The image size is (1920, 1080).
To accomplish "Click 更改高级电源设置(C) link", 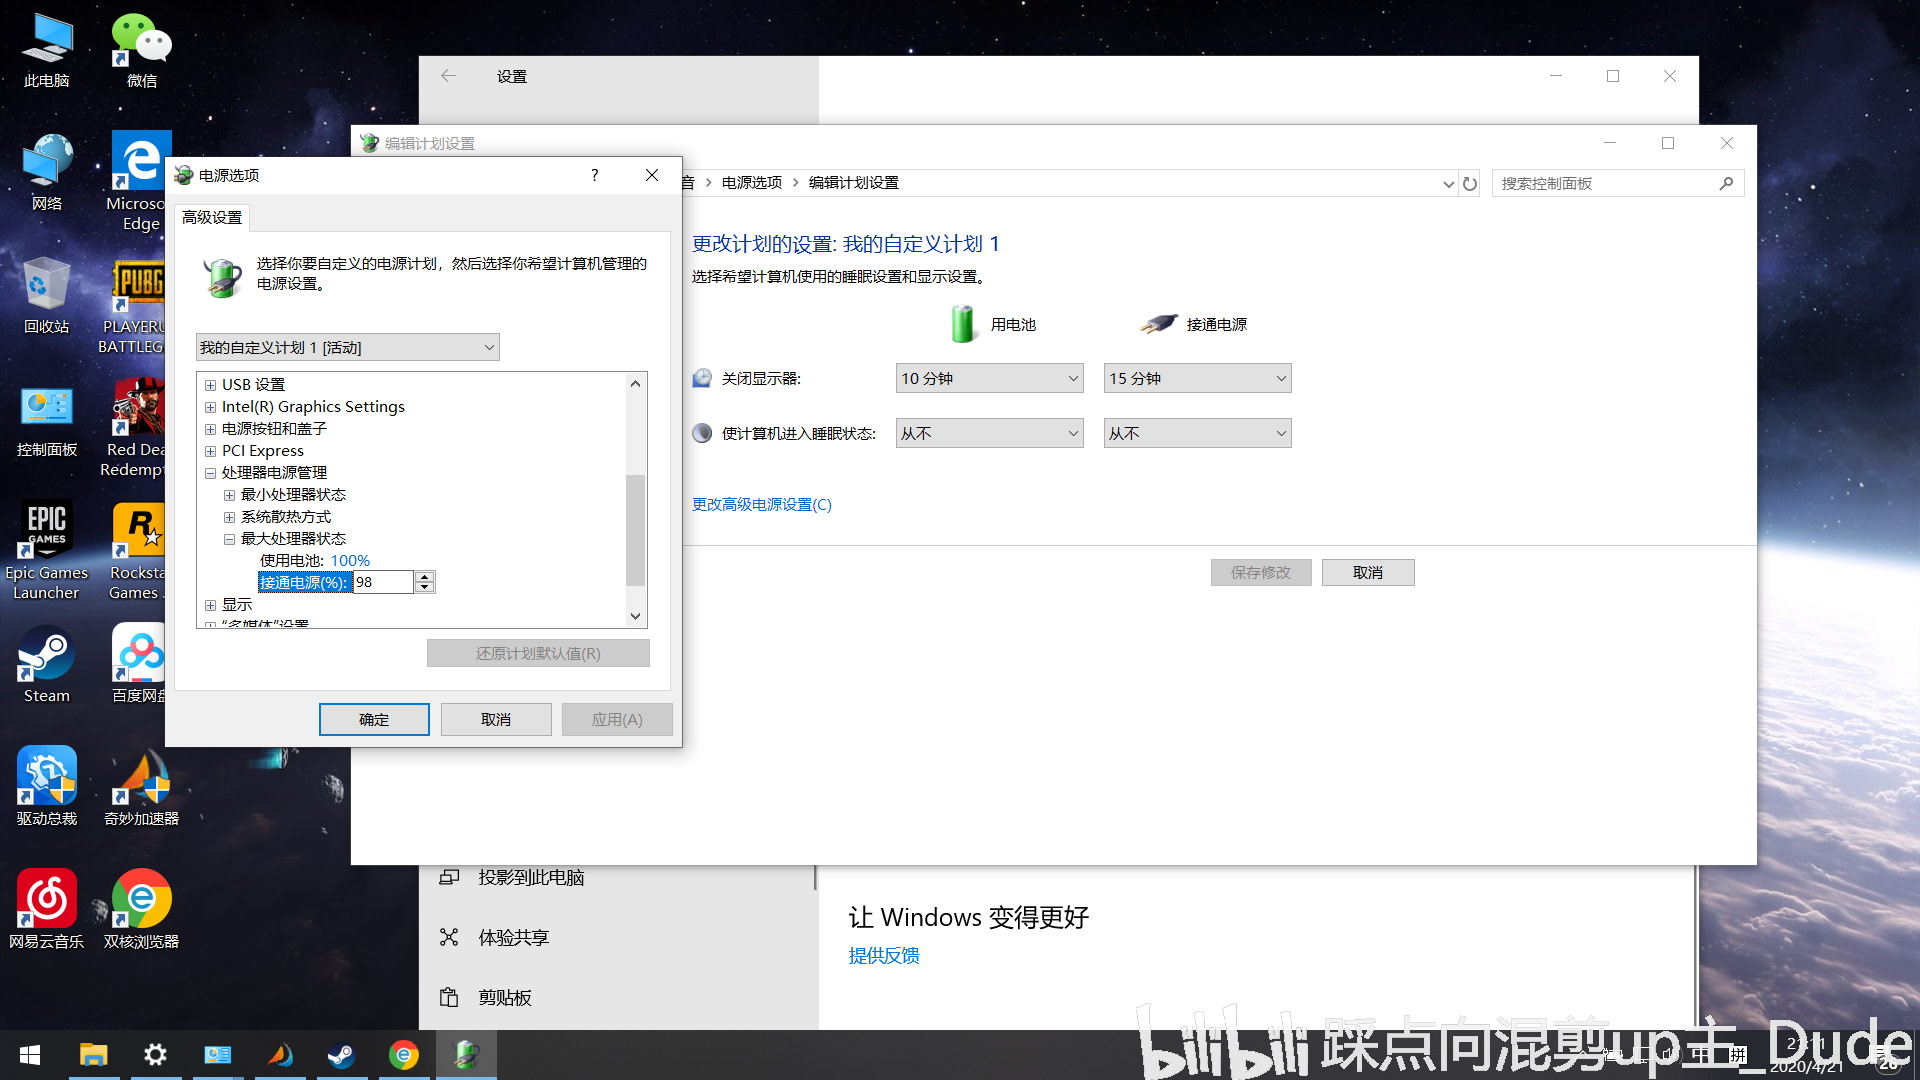I will click(762, 505).
